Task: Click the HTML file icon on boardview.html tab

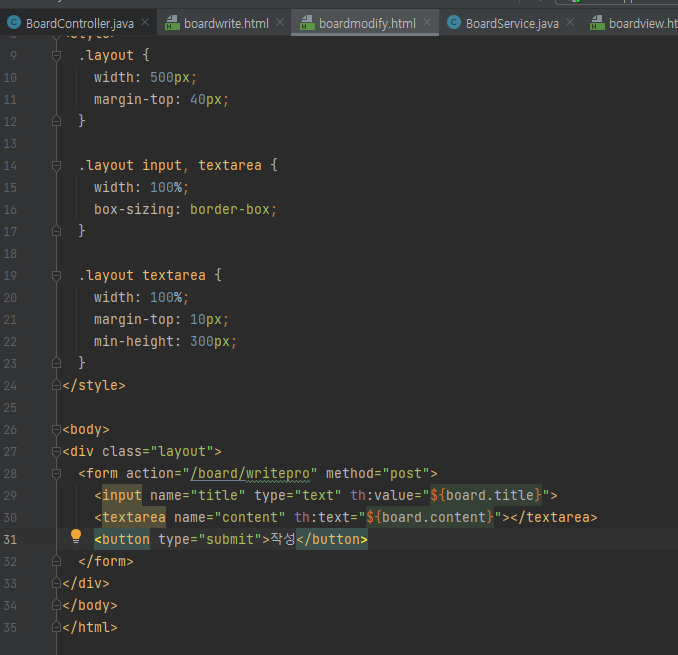Action: tap(598, 22)
